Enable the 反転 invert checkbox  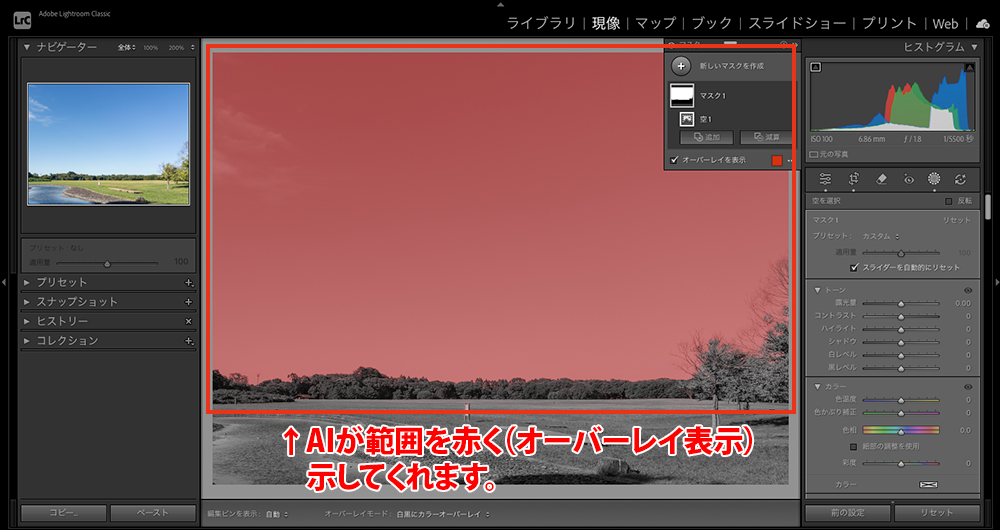coord(948,201)
